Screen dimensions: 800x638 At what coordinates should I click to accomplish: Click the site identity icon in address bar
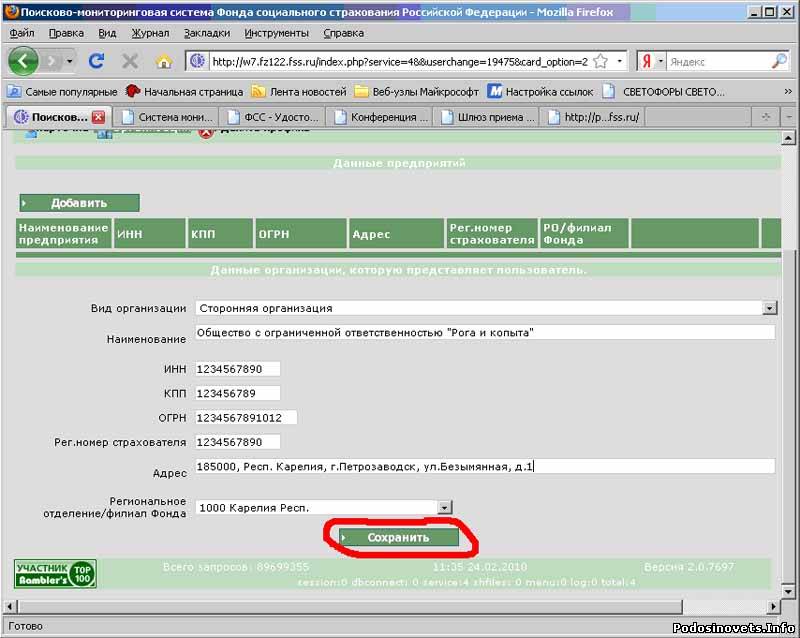(x=197, y=61)
